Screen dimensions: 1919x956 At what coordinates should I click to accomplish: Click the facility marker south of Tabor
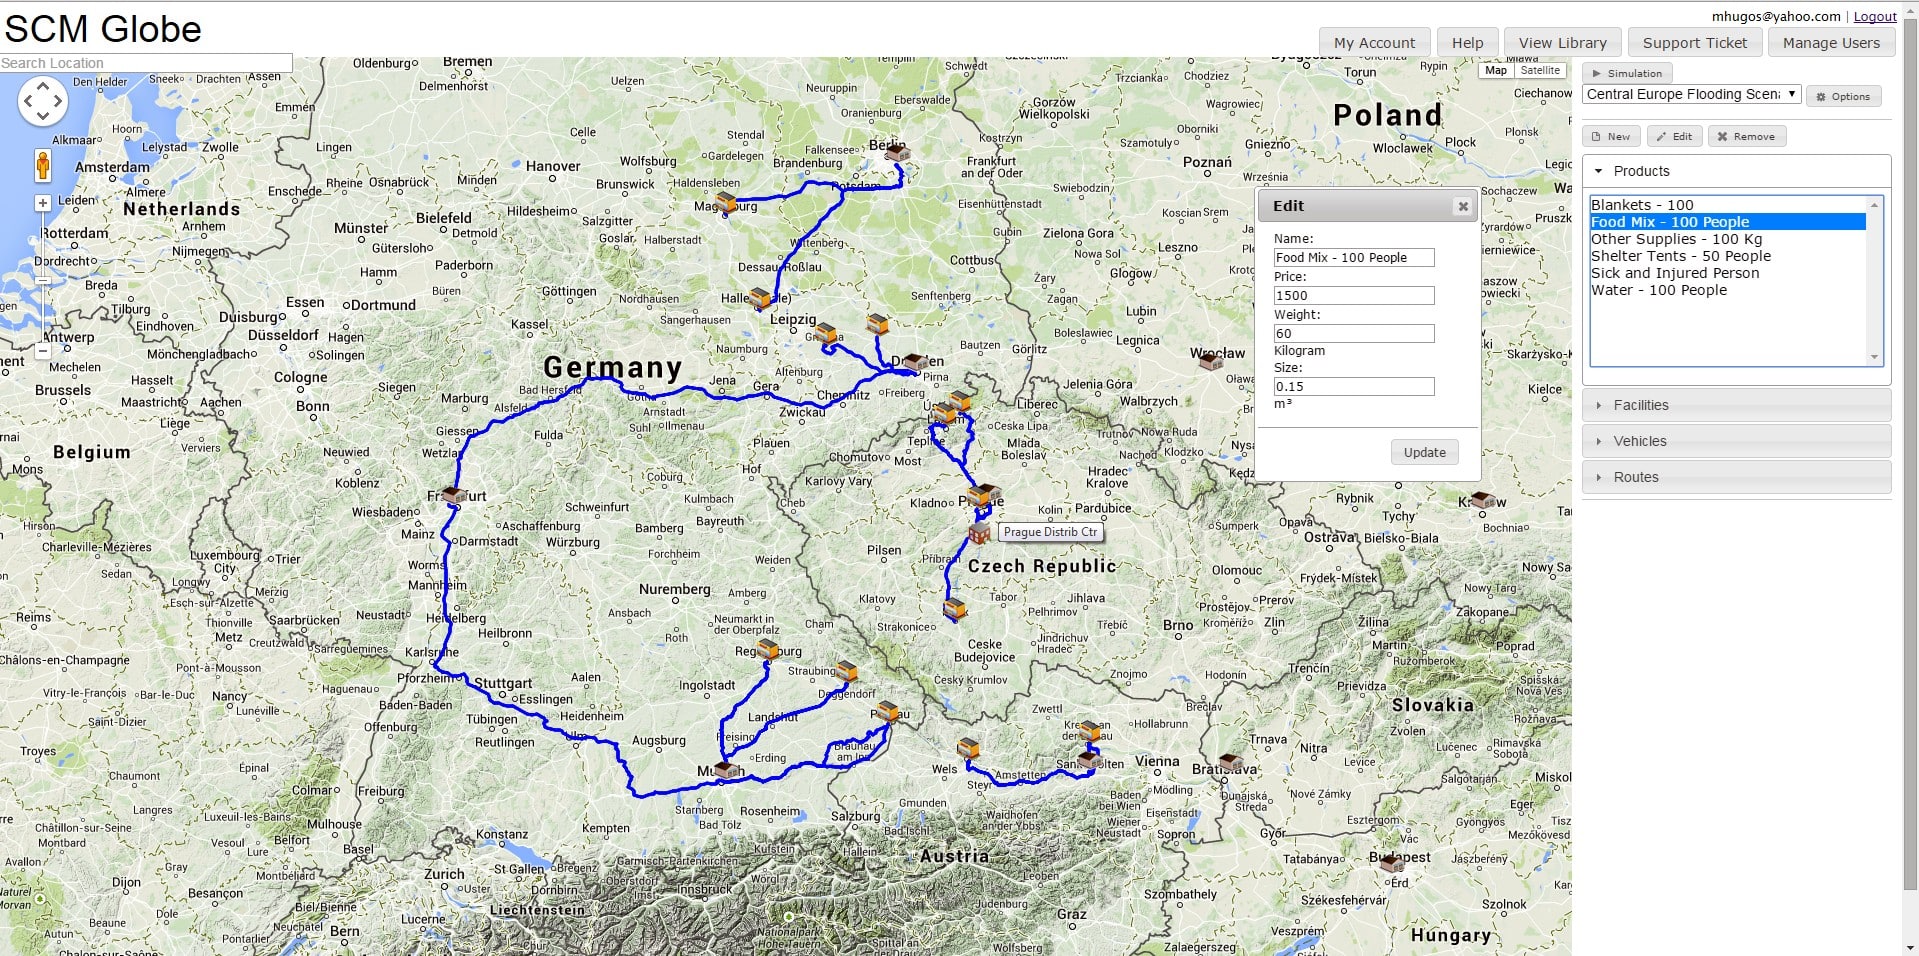[x=955, y=608]
